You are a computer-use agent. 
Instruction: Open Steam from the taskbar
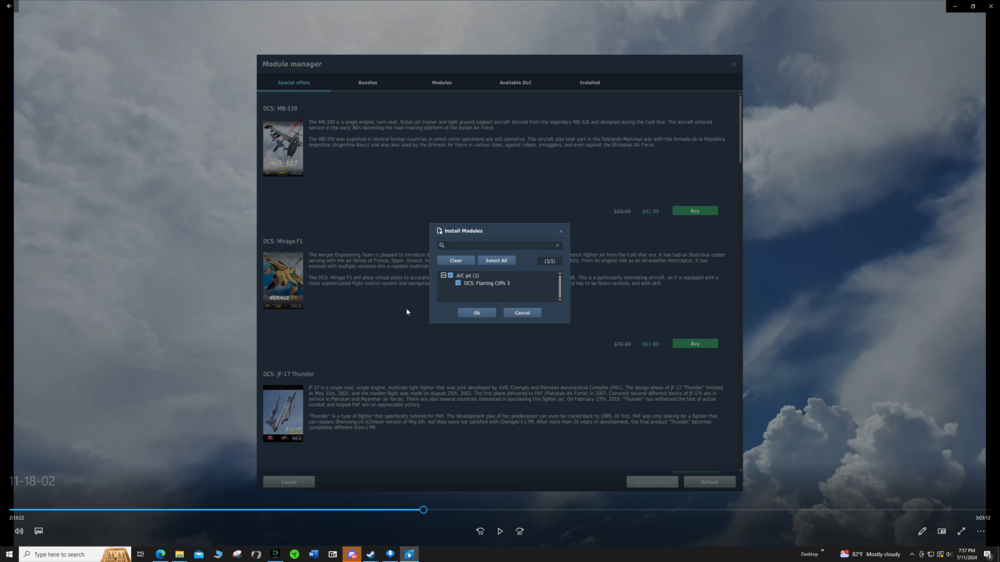[371, 554]
